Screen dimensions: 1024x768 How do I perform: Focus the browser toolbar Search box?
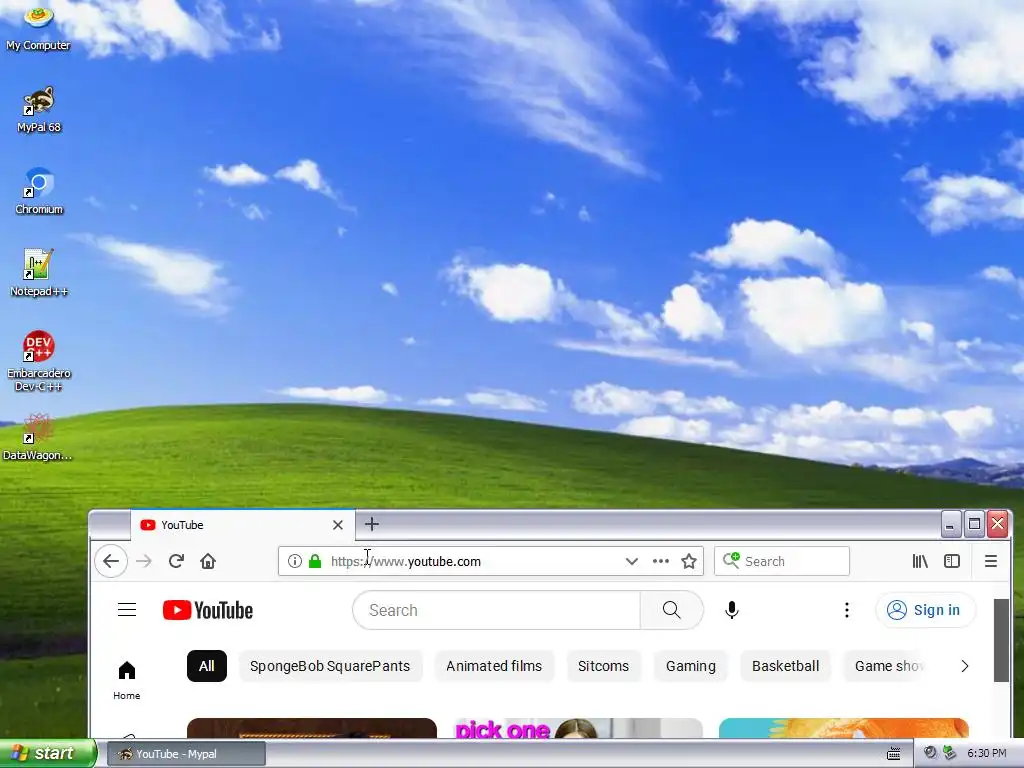coord(782,561)
